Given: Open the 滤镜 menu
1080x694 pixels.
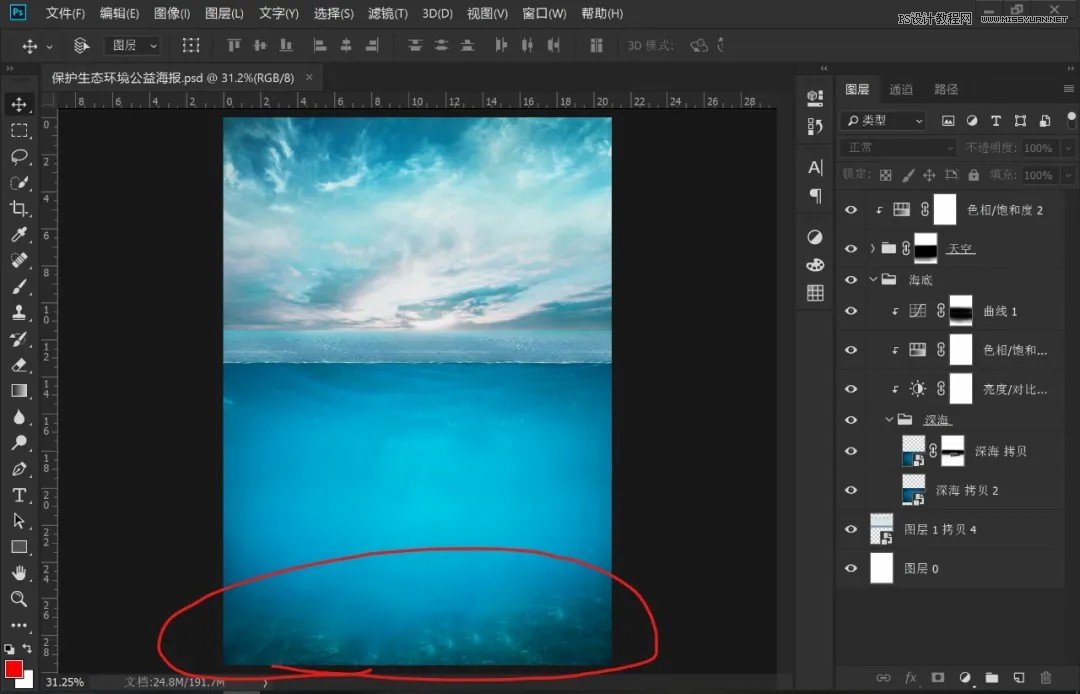Looking at the screenshot, I should [388, 13].
